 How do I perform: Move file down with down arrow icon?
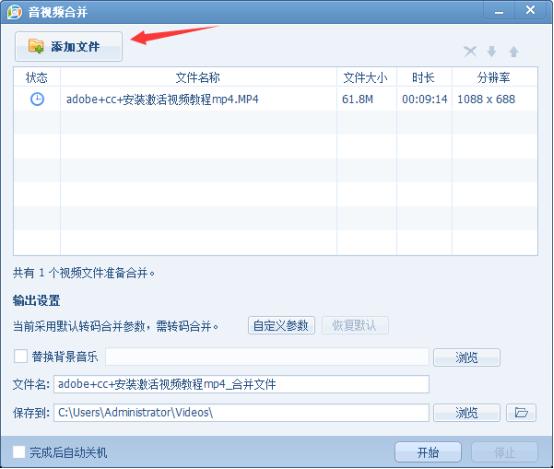pyautogui.click(x=491, y=52)
